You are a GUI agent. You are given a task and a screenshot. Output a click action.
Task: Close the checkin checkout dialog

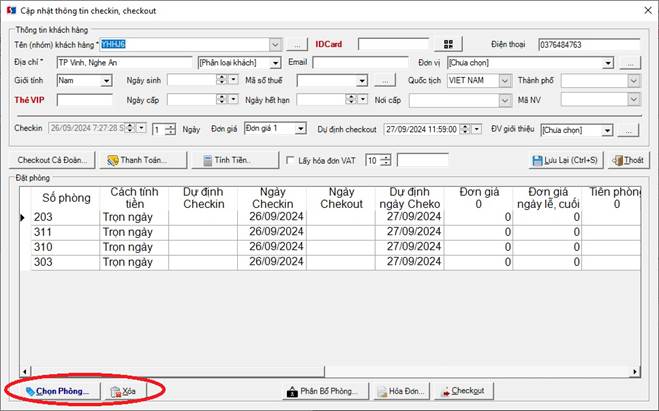[x=648, y=10]
